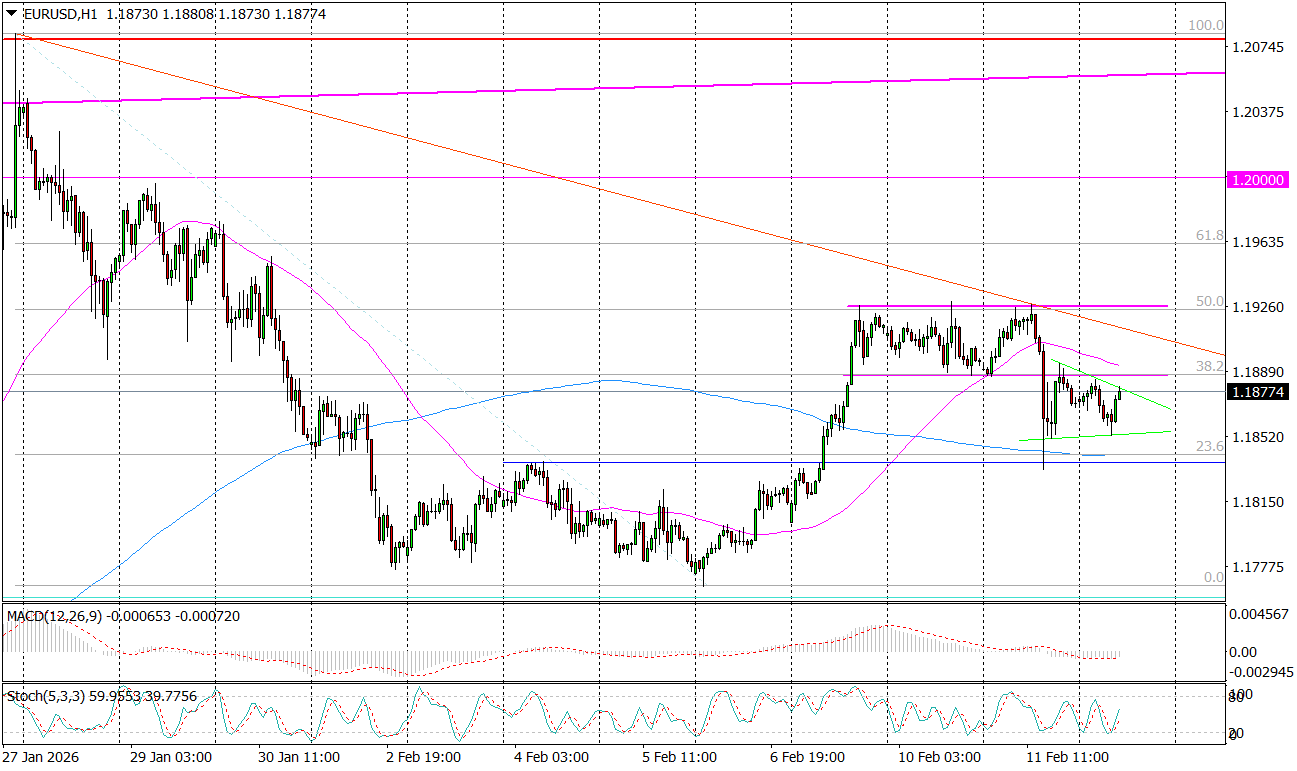Open the chart symbol dropdown arrow
Screen dimensions: 1297x771
click(10, 15)
